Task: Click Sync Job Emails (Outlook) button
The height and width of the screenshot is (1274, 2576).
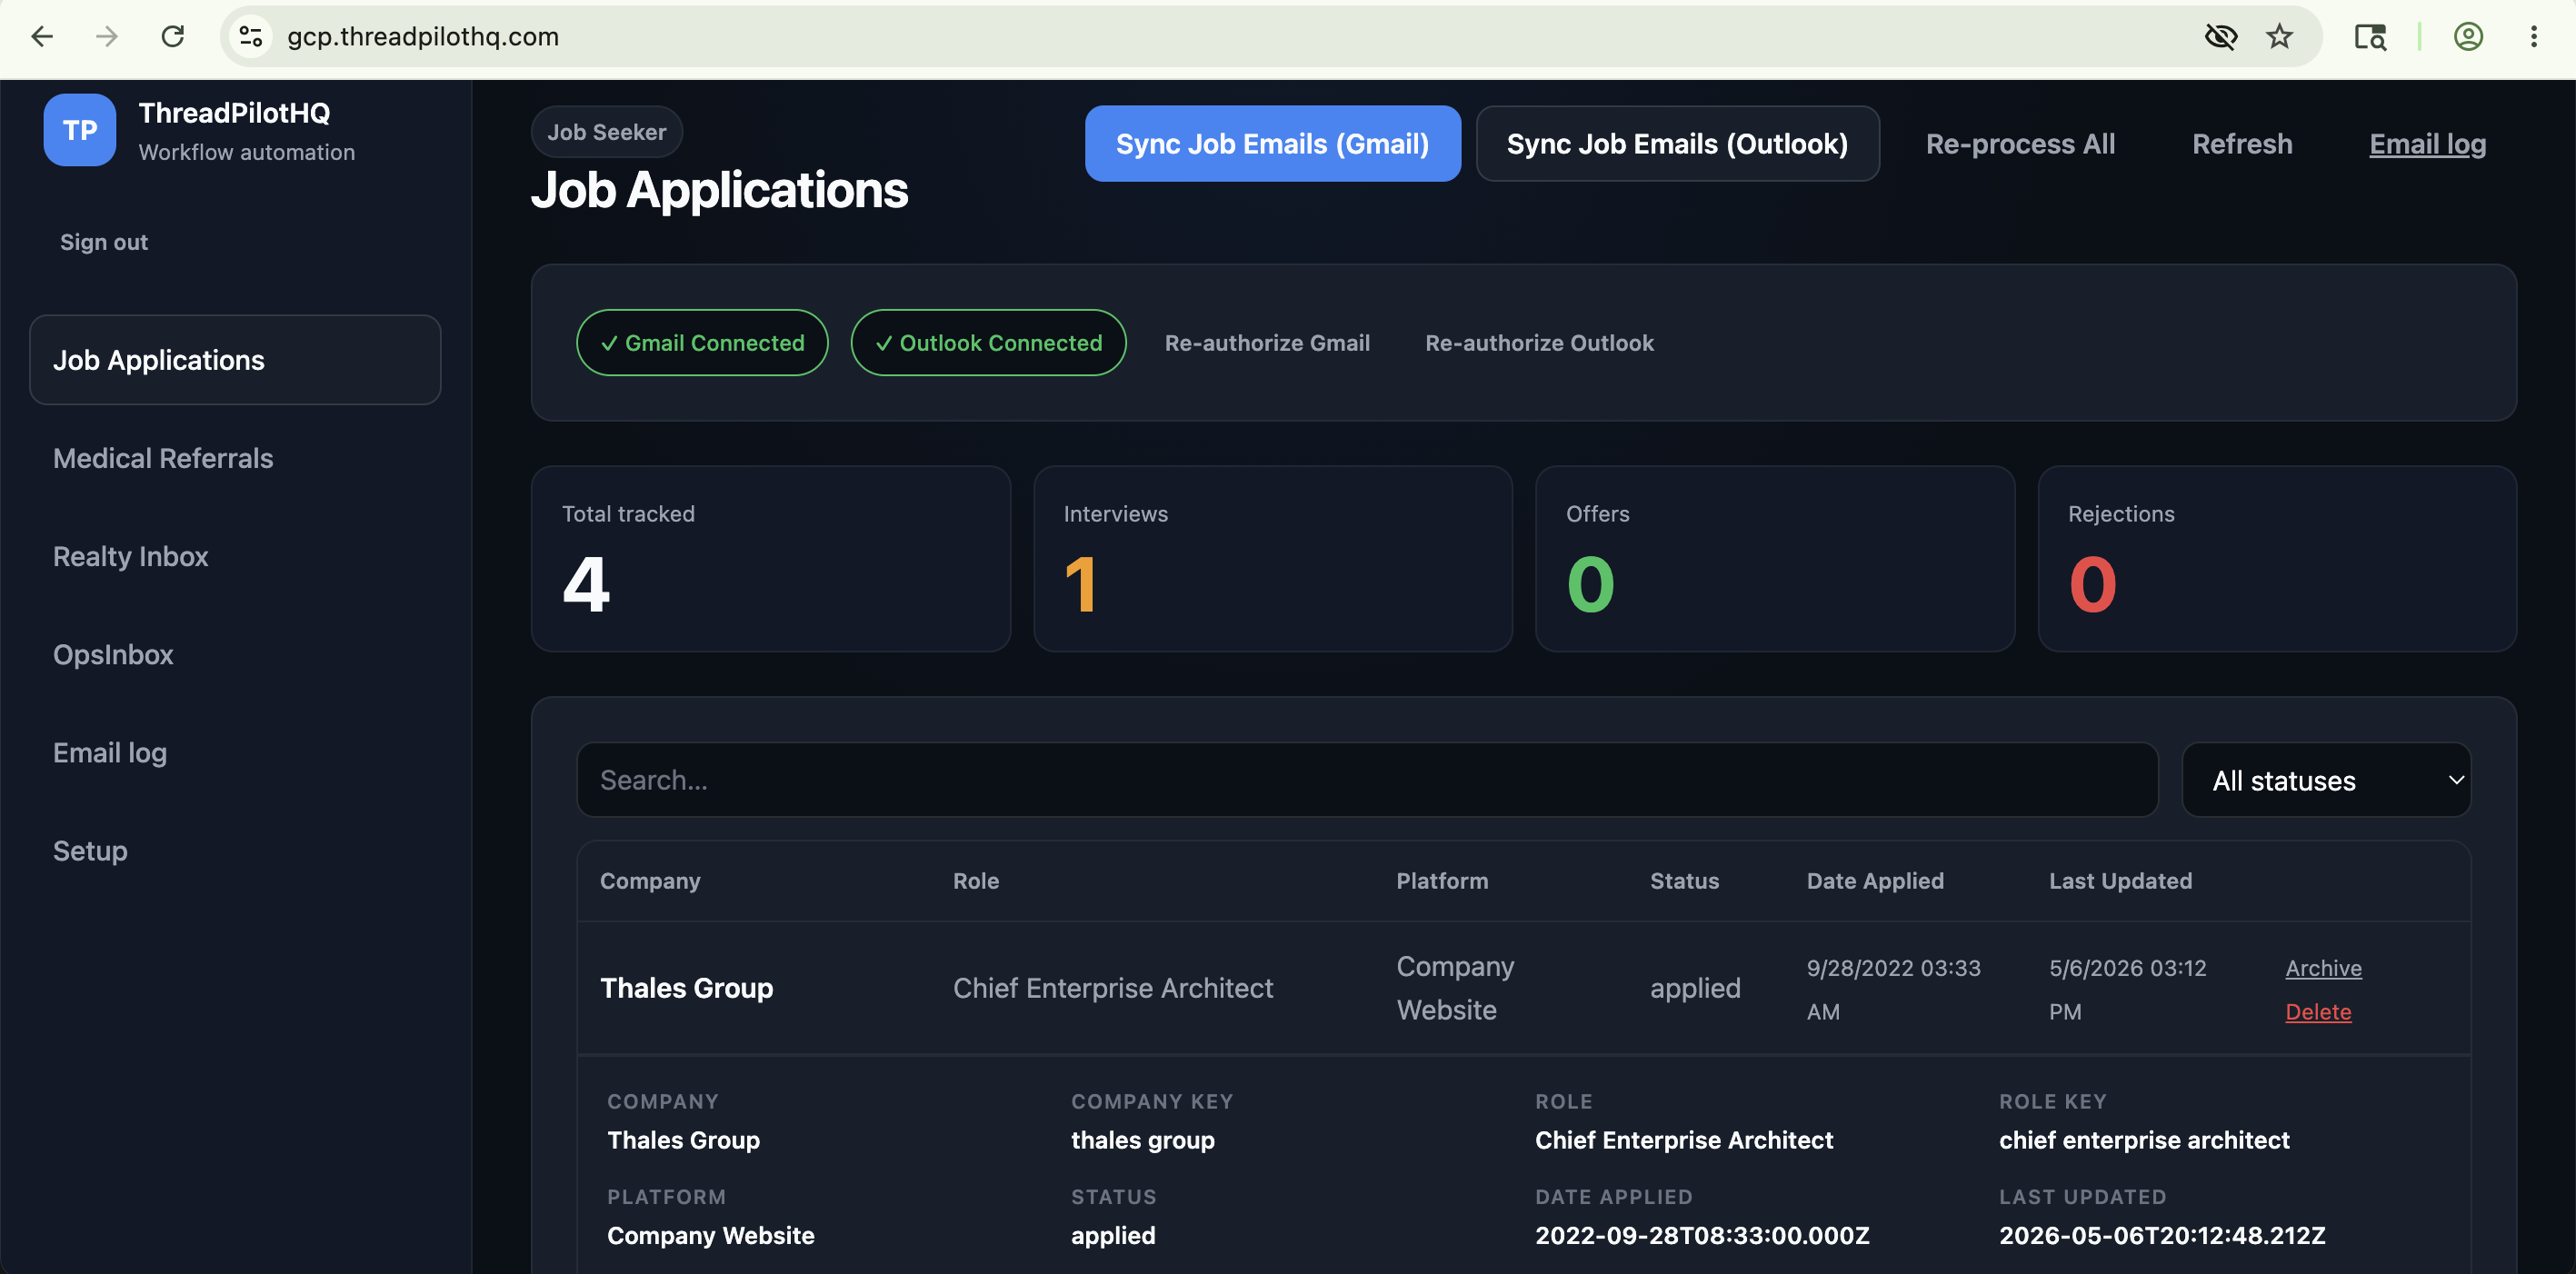Action: (1677, 144)
